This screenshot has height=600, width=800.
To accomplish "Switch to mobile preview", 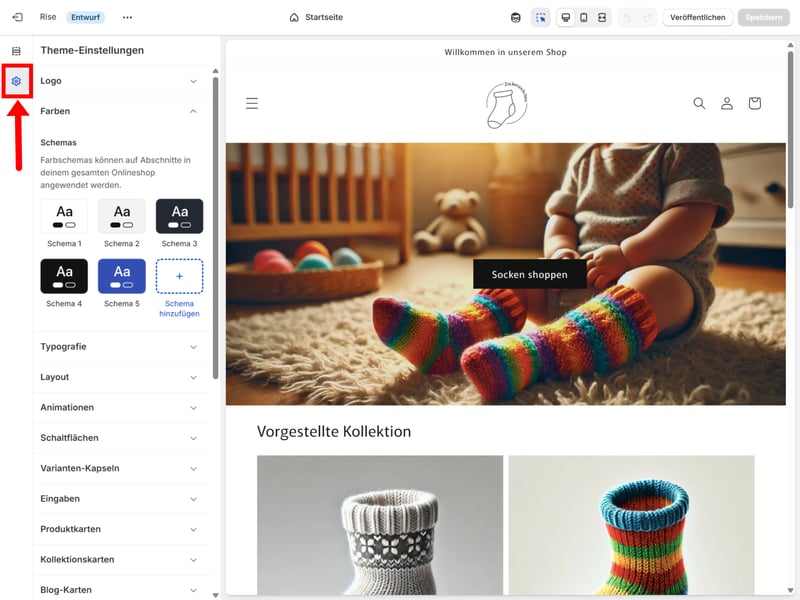I will point(583,17).
